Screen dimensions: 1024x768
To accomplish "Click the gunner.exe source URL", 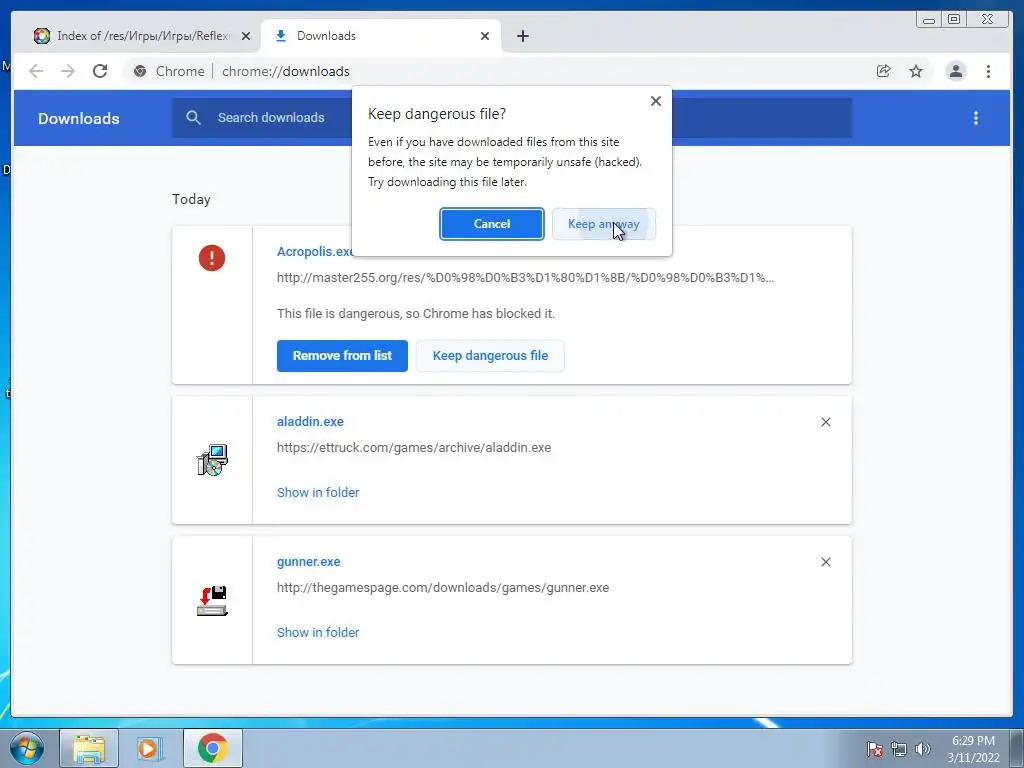I will click(x=443, y=588).
